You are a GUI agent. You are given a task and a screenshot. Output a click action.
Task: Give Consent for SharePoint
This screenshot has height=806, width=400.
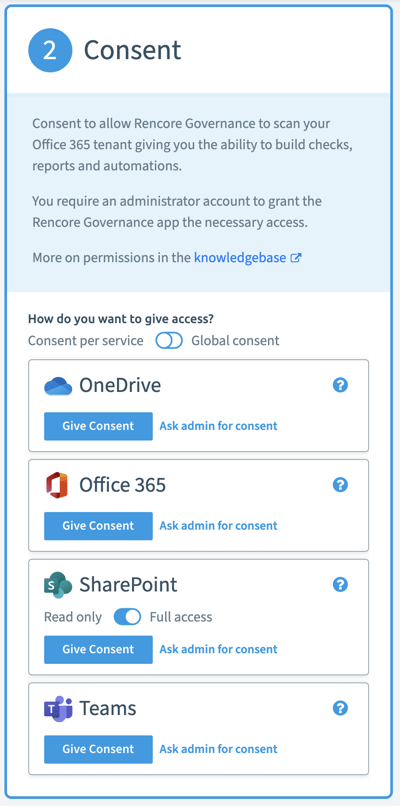pyautogui.click(x=98, y=650)
